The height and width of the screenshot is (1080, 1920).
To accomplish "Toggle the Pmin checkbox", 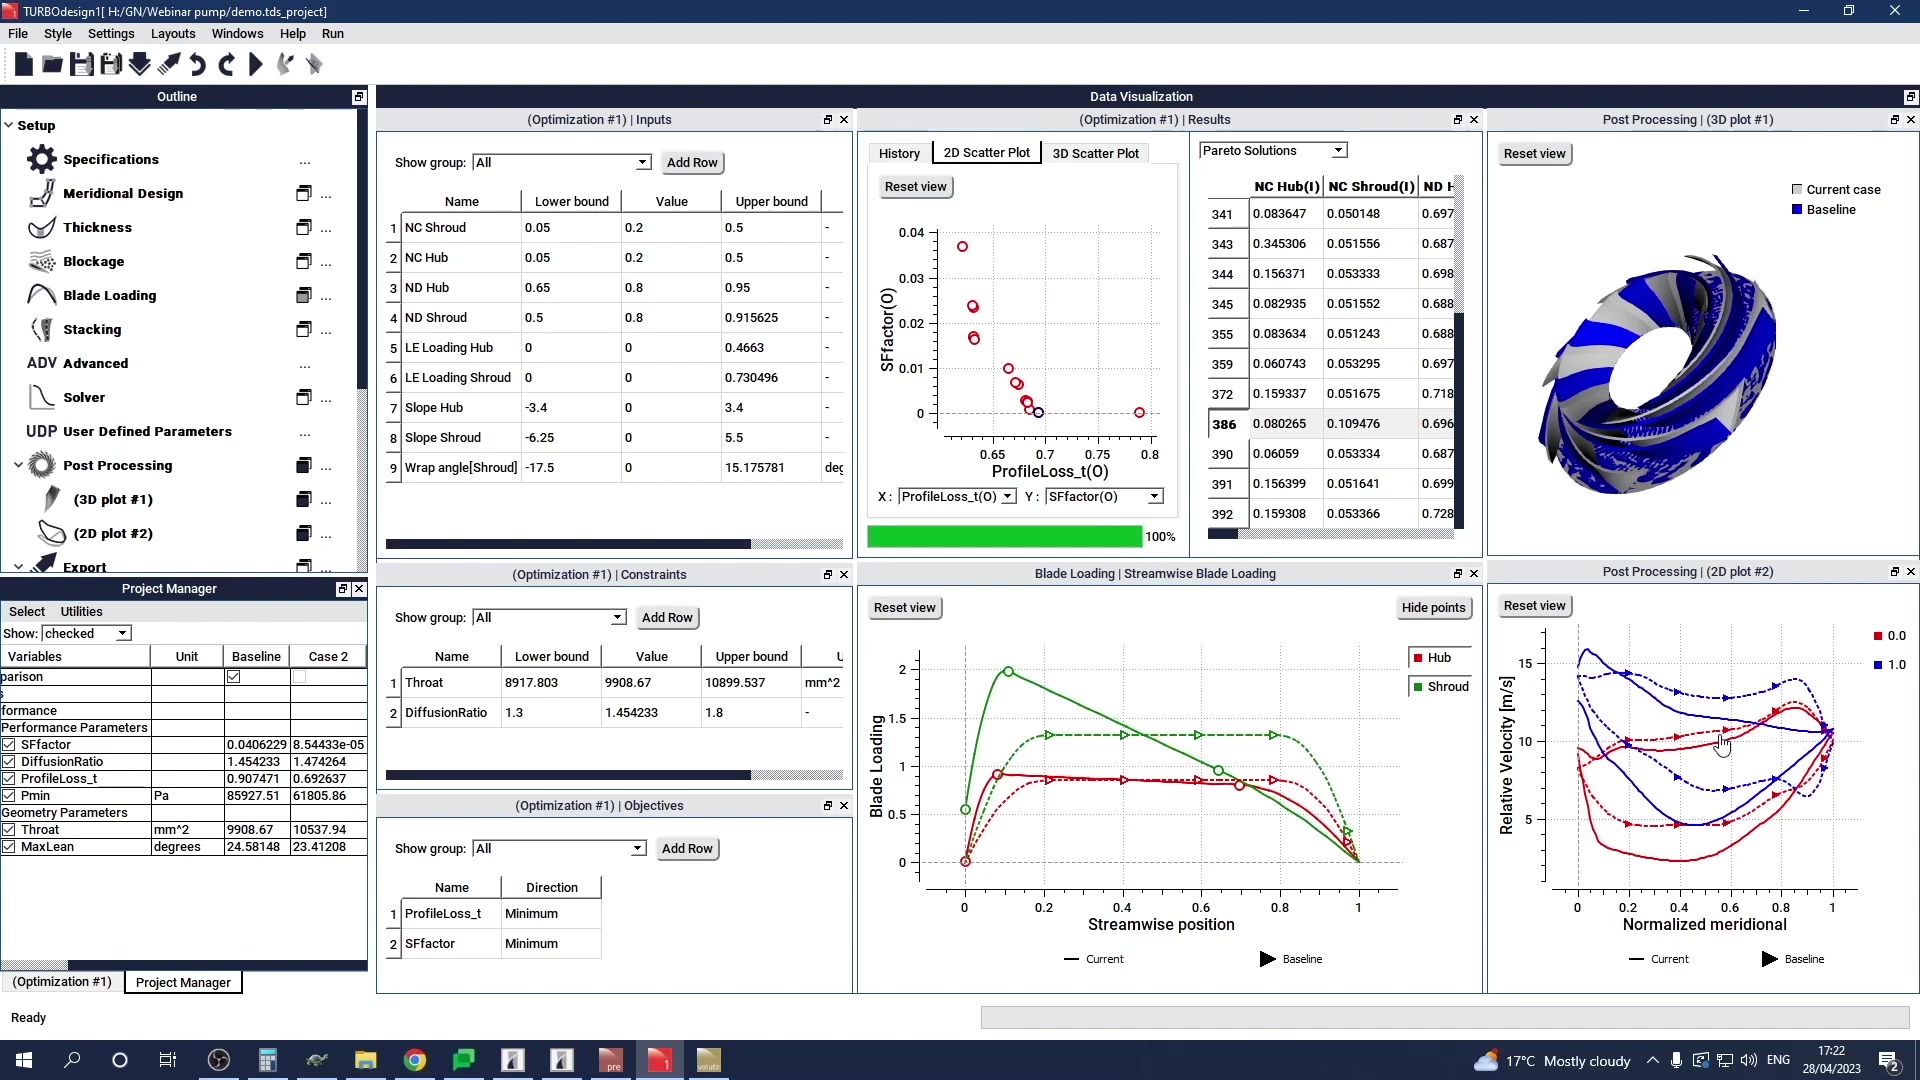I will coord(9,796).
